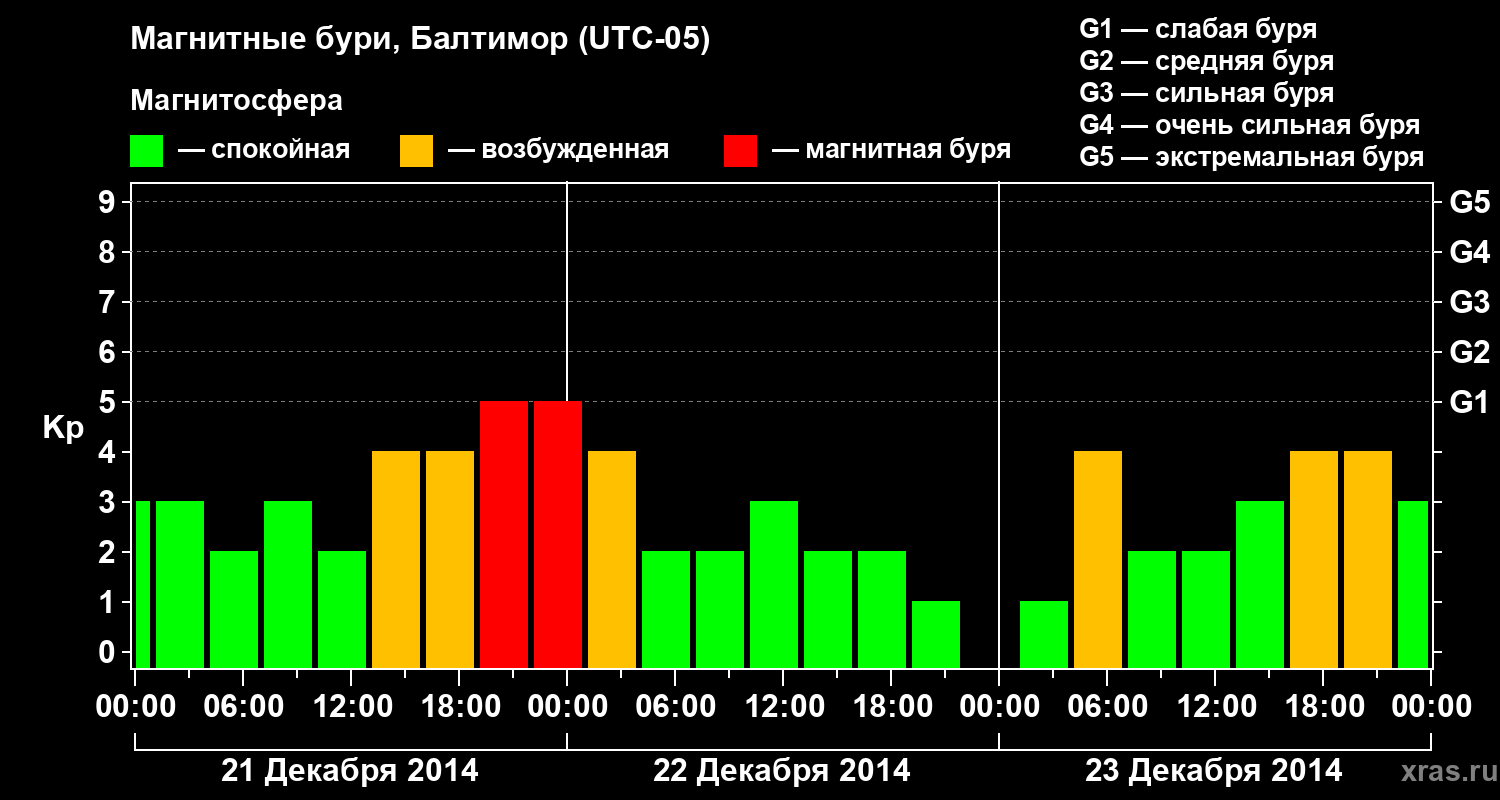Click the right-axis 'G3' storm level label
This screenshot has height=800, width=1500.
coord(1469,303)
